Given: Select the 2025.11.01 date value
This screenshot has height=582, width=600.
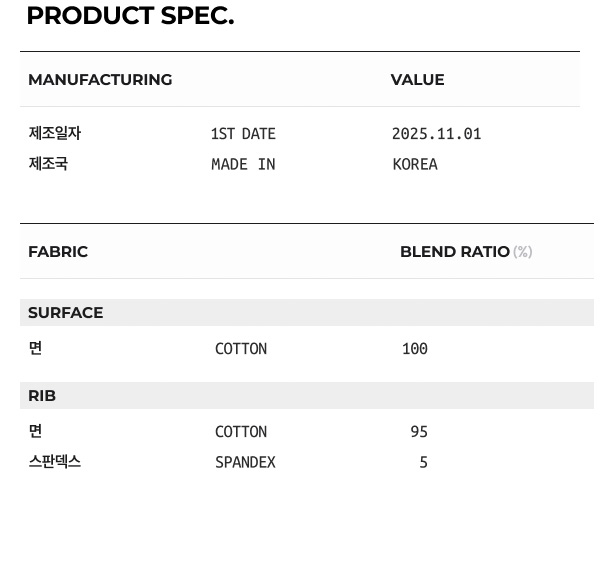Looking at the screenshot, I should (x=436, y=134).
